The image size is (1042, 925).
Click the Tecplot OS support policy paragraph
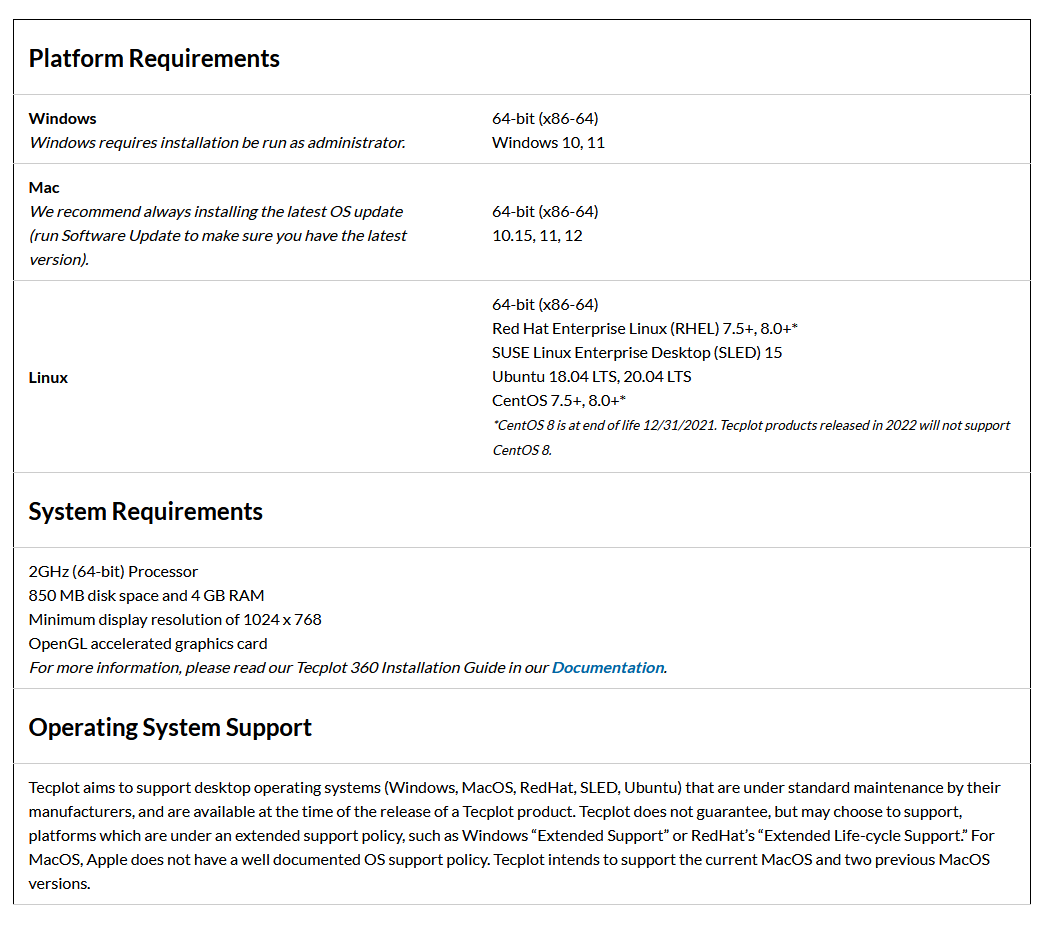[x=514, y=835]
